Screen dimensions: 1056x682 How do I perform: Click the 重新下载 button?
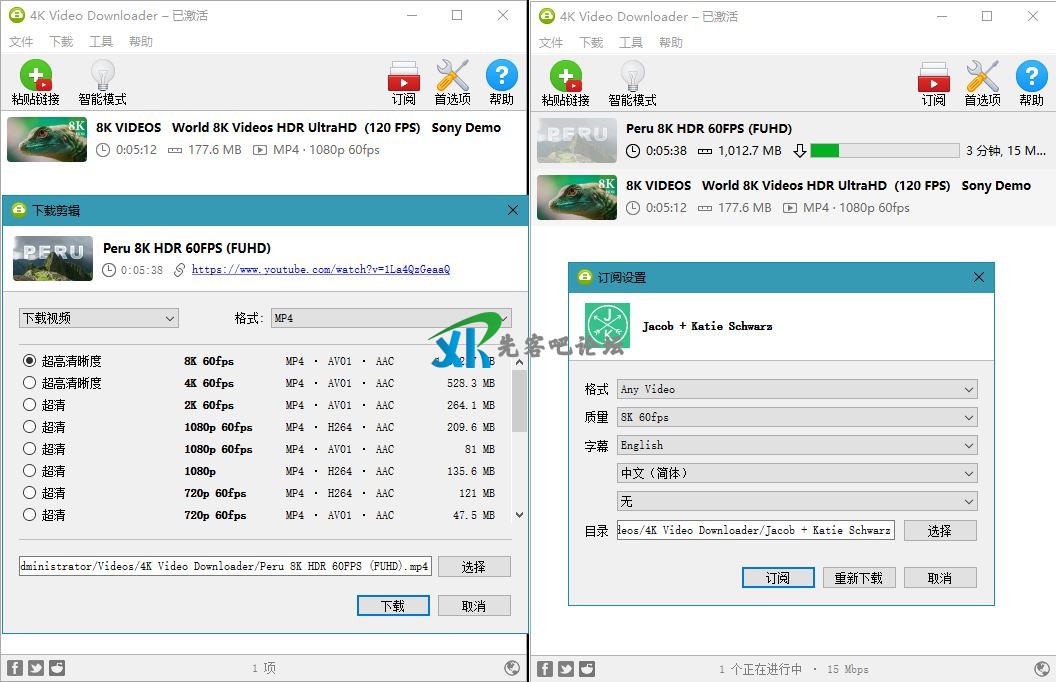coord(858,578)
